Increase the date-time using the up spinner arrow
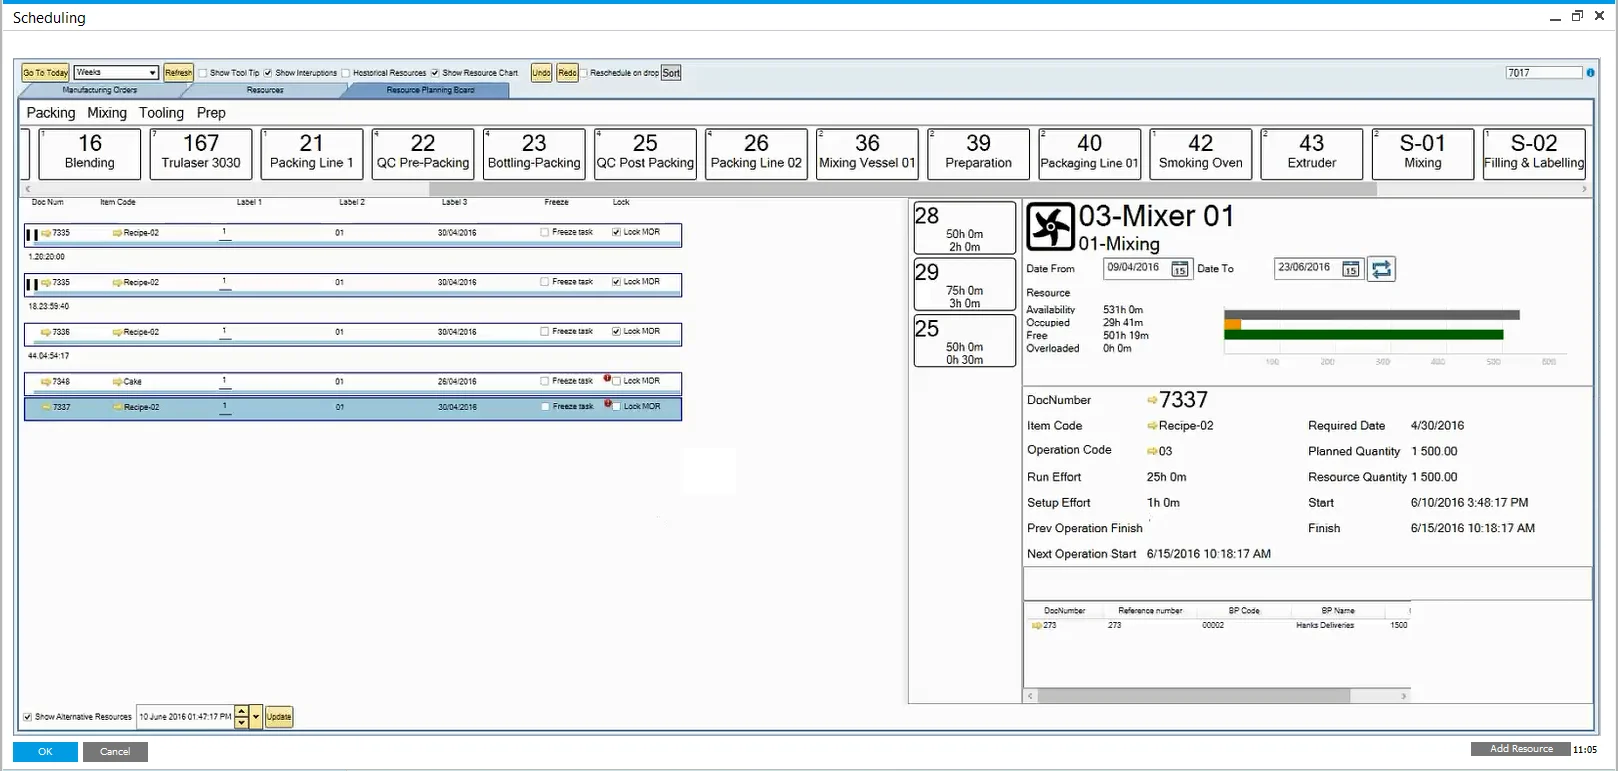This screenshot has height=771, width=1618. pos(241,711)
